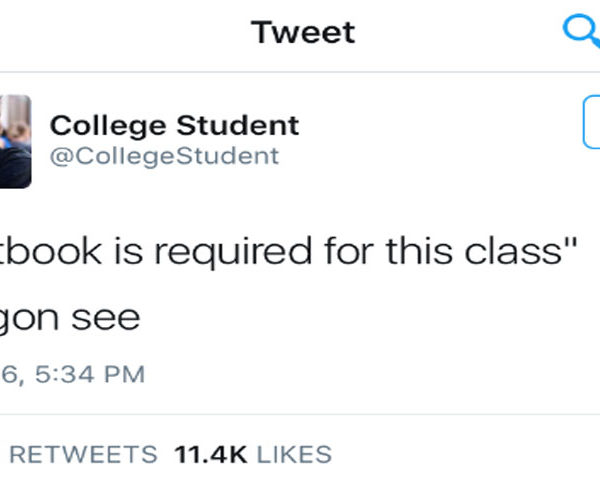
Task: View the list of RETWEETS
Action: pos(83,455)
